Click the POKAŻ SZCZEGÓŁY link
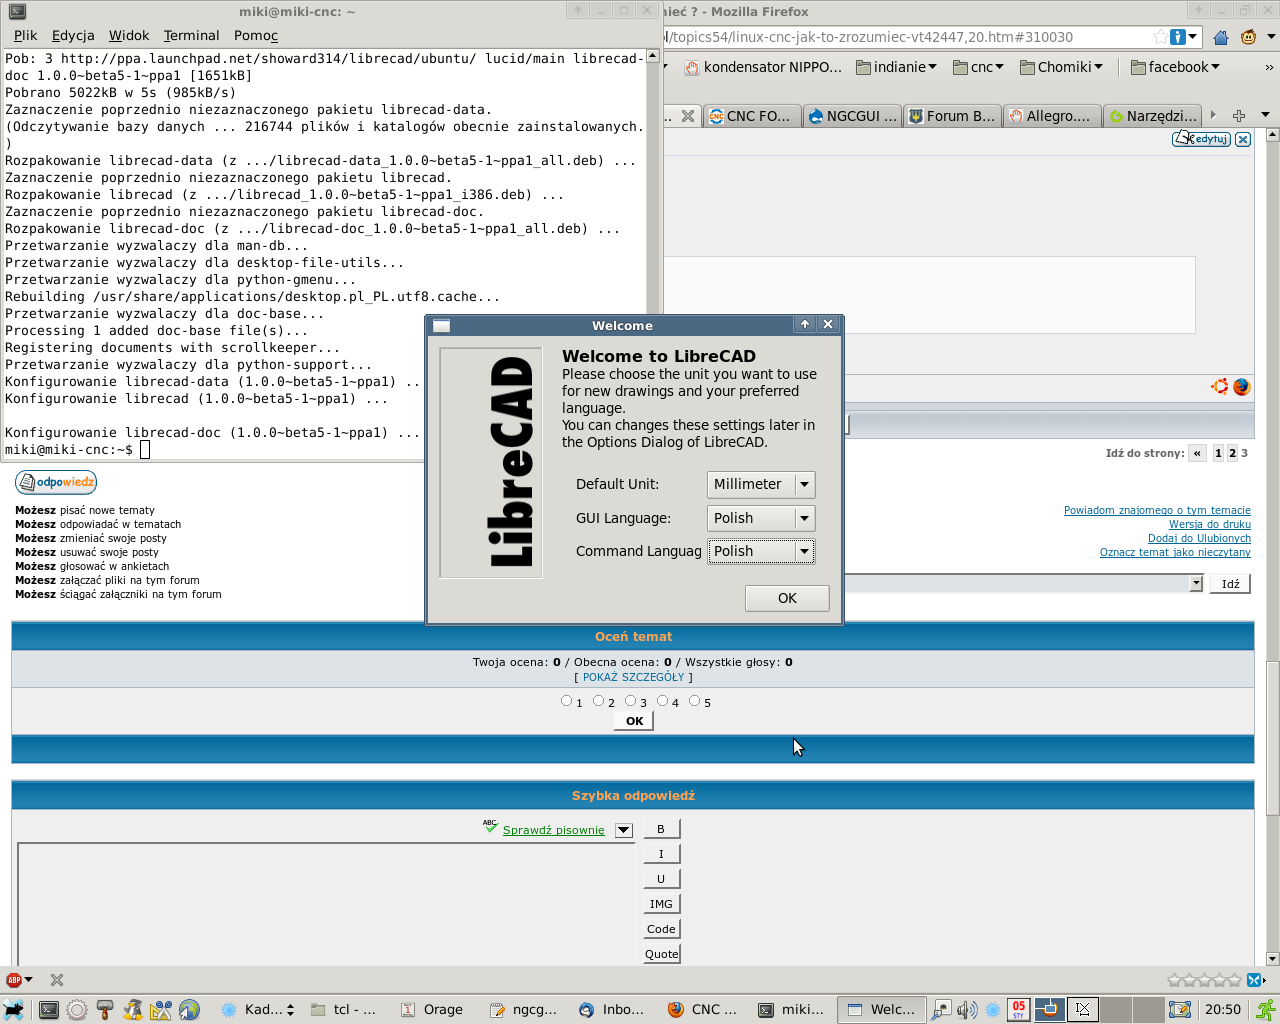This screenshot has width=1280, height=1024. tap(634, 677)
